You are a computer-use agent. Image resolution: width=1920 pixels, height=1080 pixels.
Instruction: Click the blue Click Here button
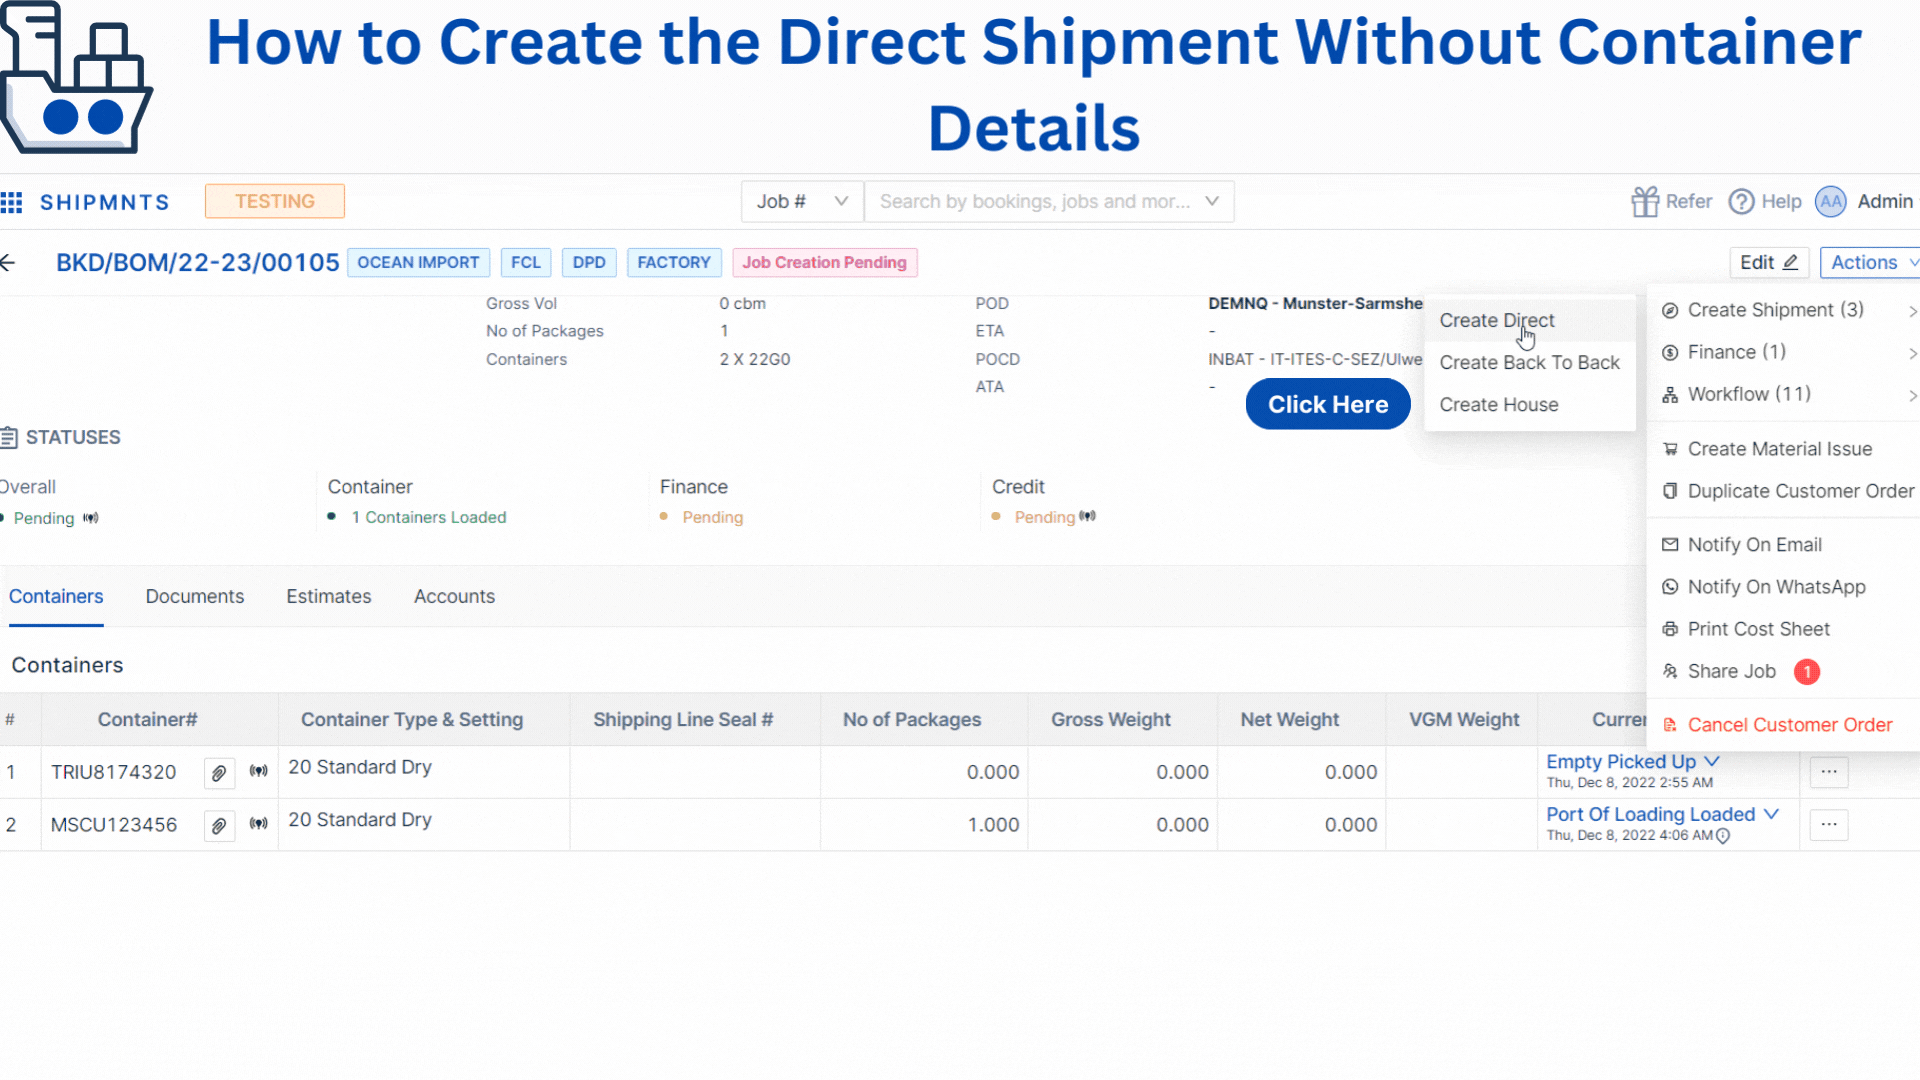pos(1328,404)
